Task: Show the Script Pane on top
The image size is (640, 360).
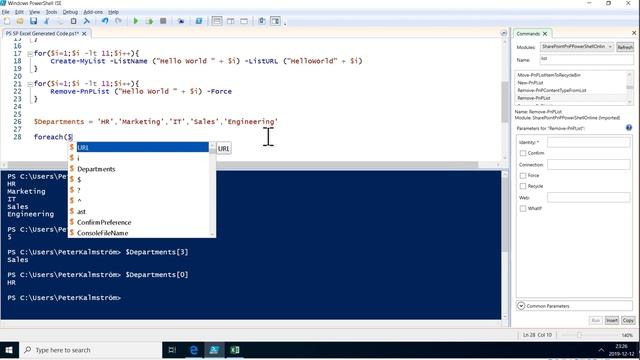Action: click(x=217, y=21)
